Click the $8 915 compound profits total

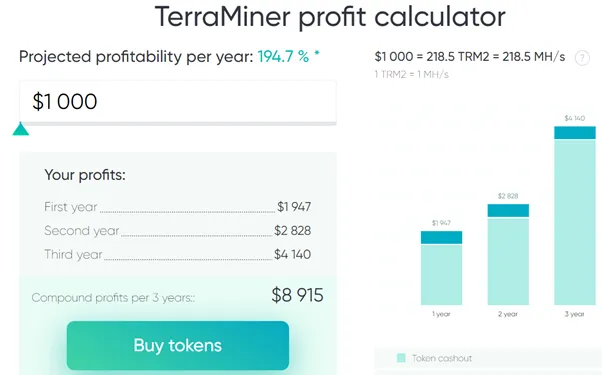coord(298,295)
